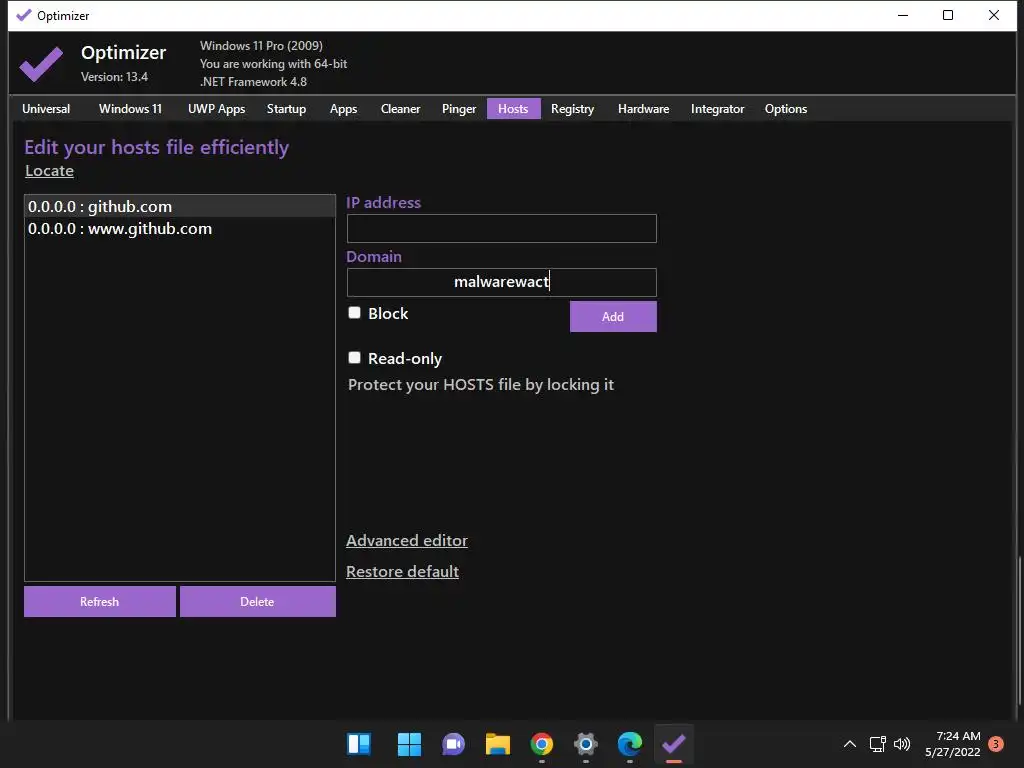This screenshot has height=768, width=1024.
Task: Go to the Apps tab
Action: 344,109
